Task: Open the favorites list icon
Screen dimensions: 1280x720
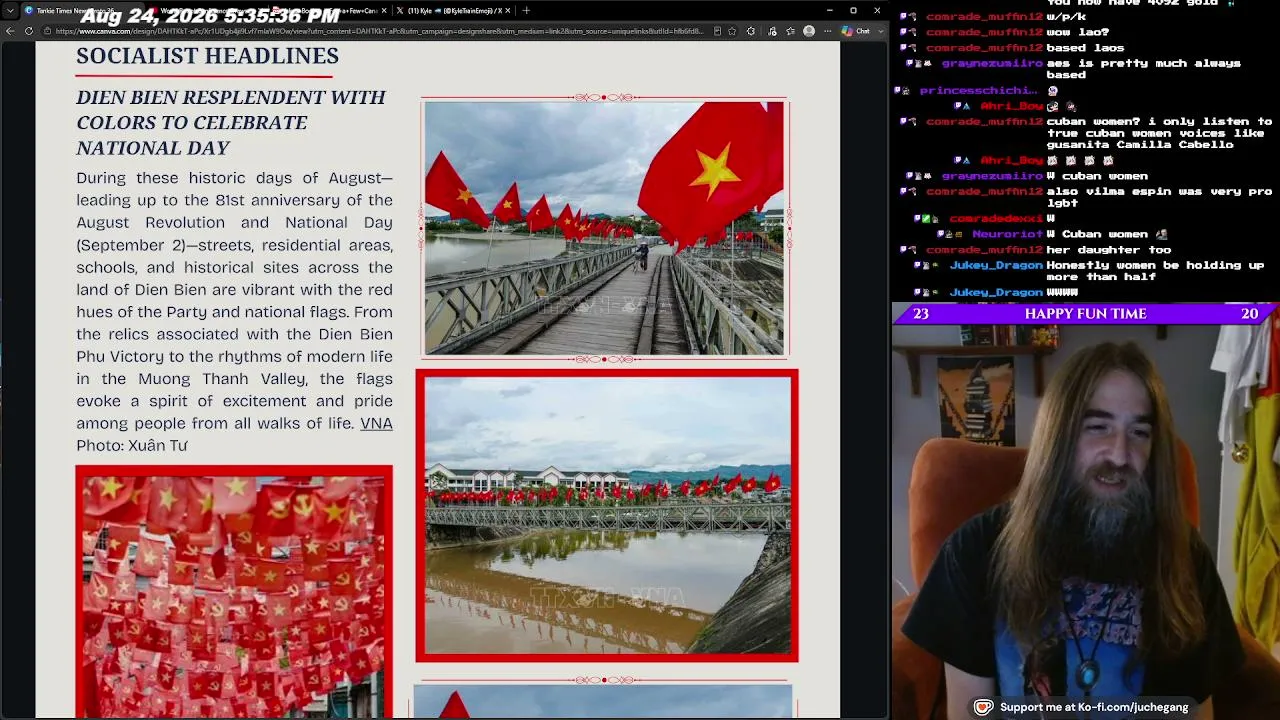Action: point(790,31)
